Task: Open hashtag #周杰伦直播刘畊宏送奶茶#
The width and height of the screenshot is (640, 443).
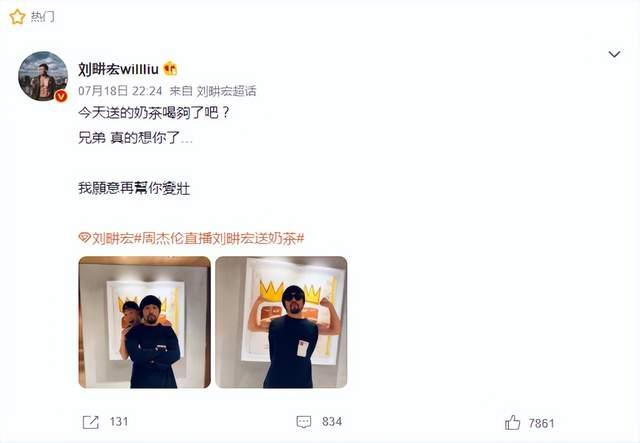Action: click(x=219, y=238)
